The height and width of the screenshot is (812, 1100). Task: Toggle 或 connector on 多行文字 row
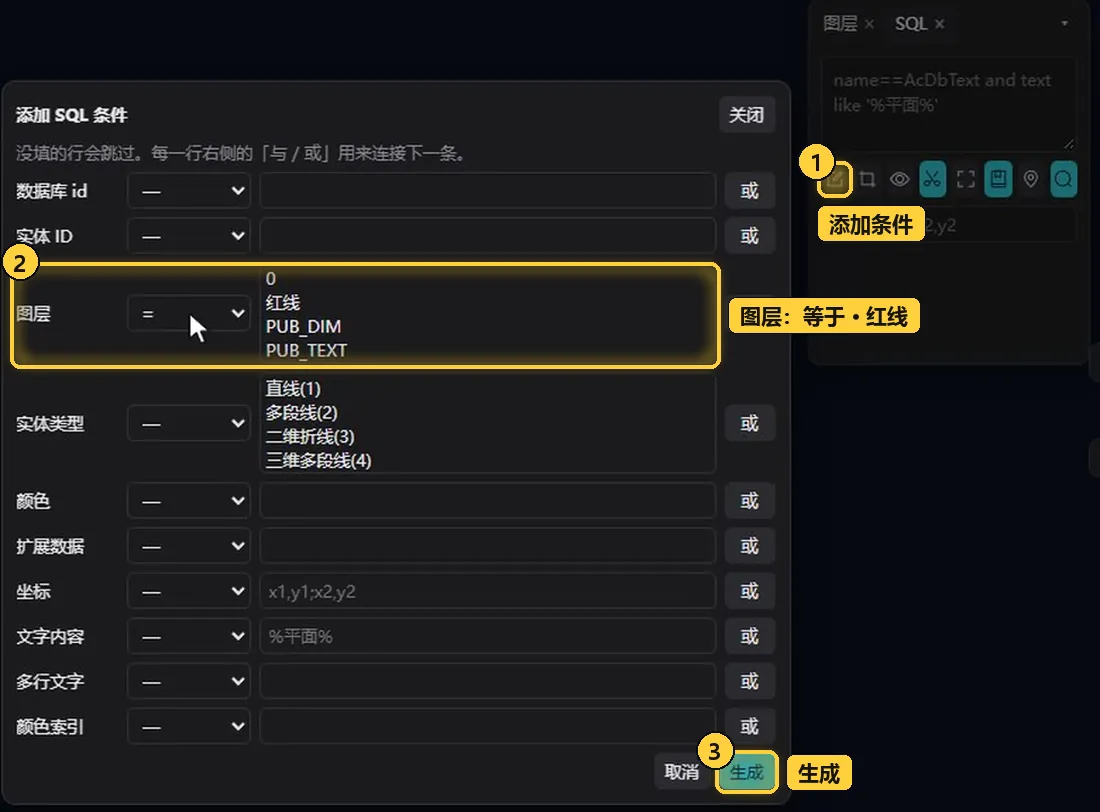pyautogui.click(x=750, y=681)
